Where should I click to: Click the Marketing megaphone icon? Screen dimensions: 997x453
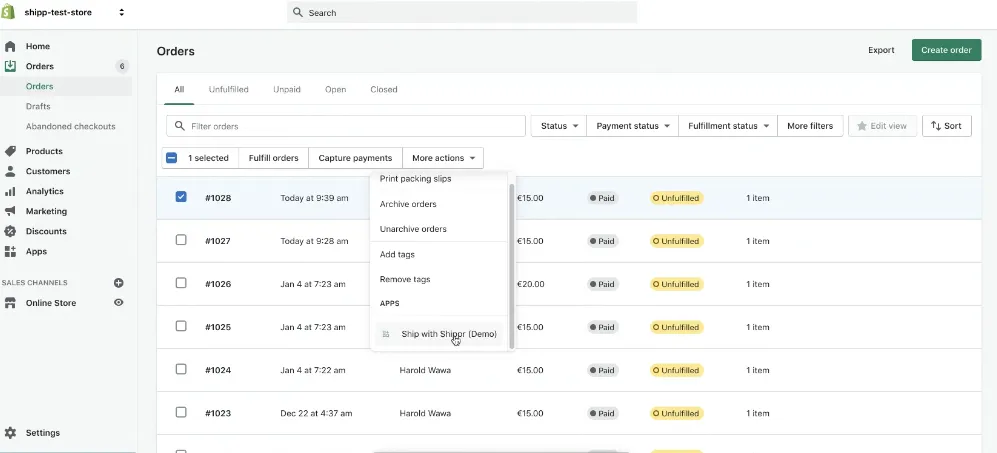pyautogui.click(x=10, y=211)
